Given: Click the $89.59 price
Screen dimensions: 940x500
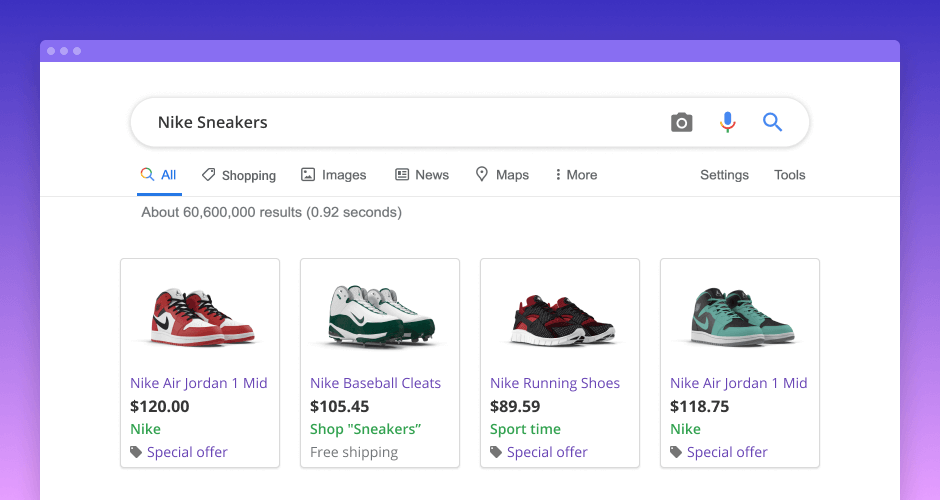Looking at the screenshot, I should (515, 406).
